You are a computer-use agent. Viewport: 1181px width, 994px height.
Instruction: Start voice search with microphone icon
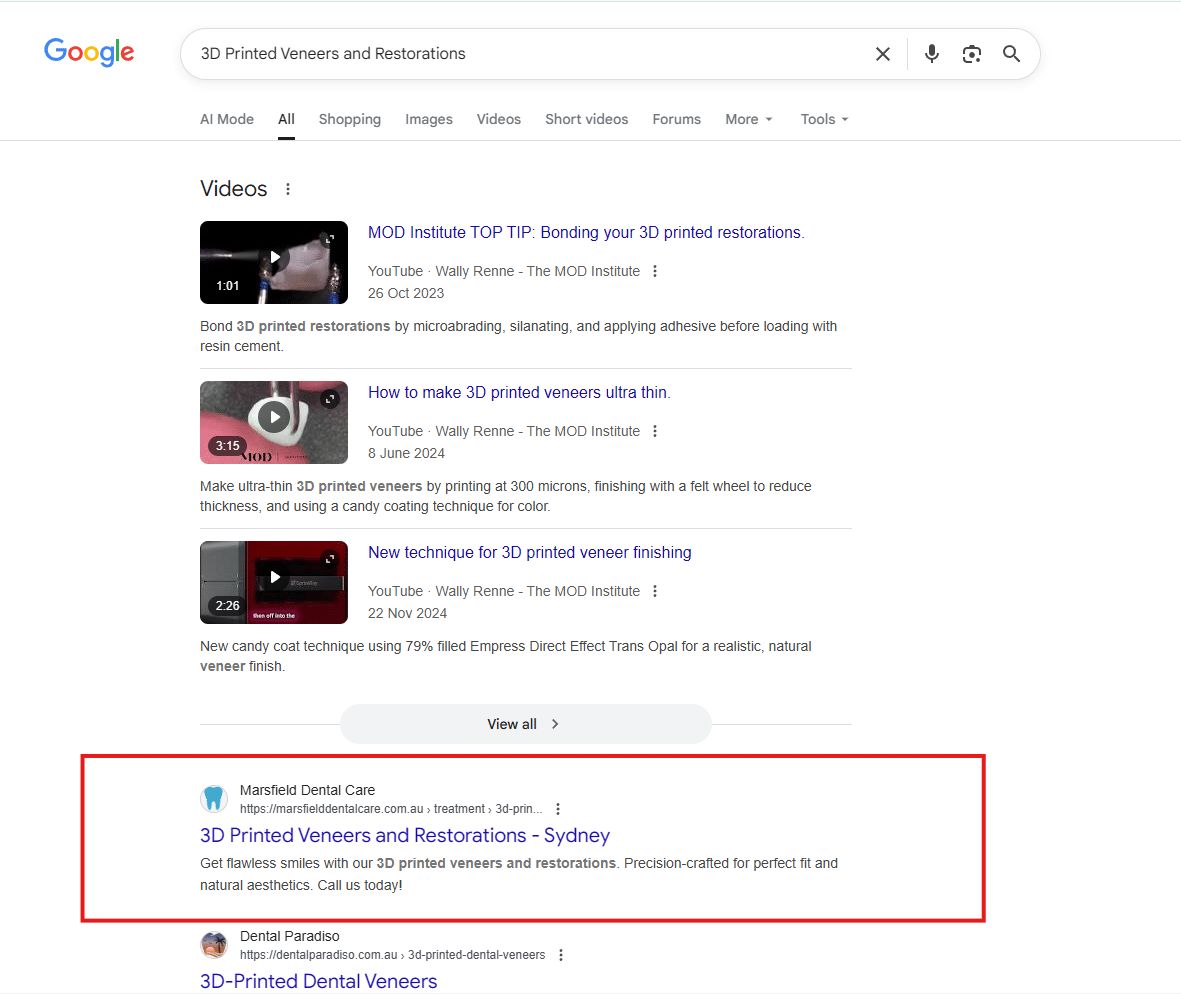tap(931, 54)
